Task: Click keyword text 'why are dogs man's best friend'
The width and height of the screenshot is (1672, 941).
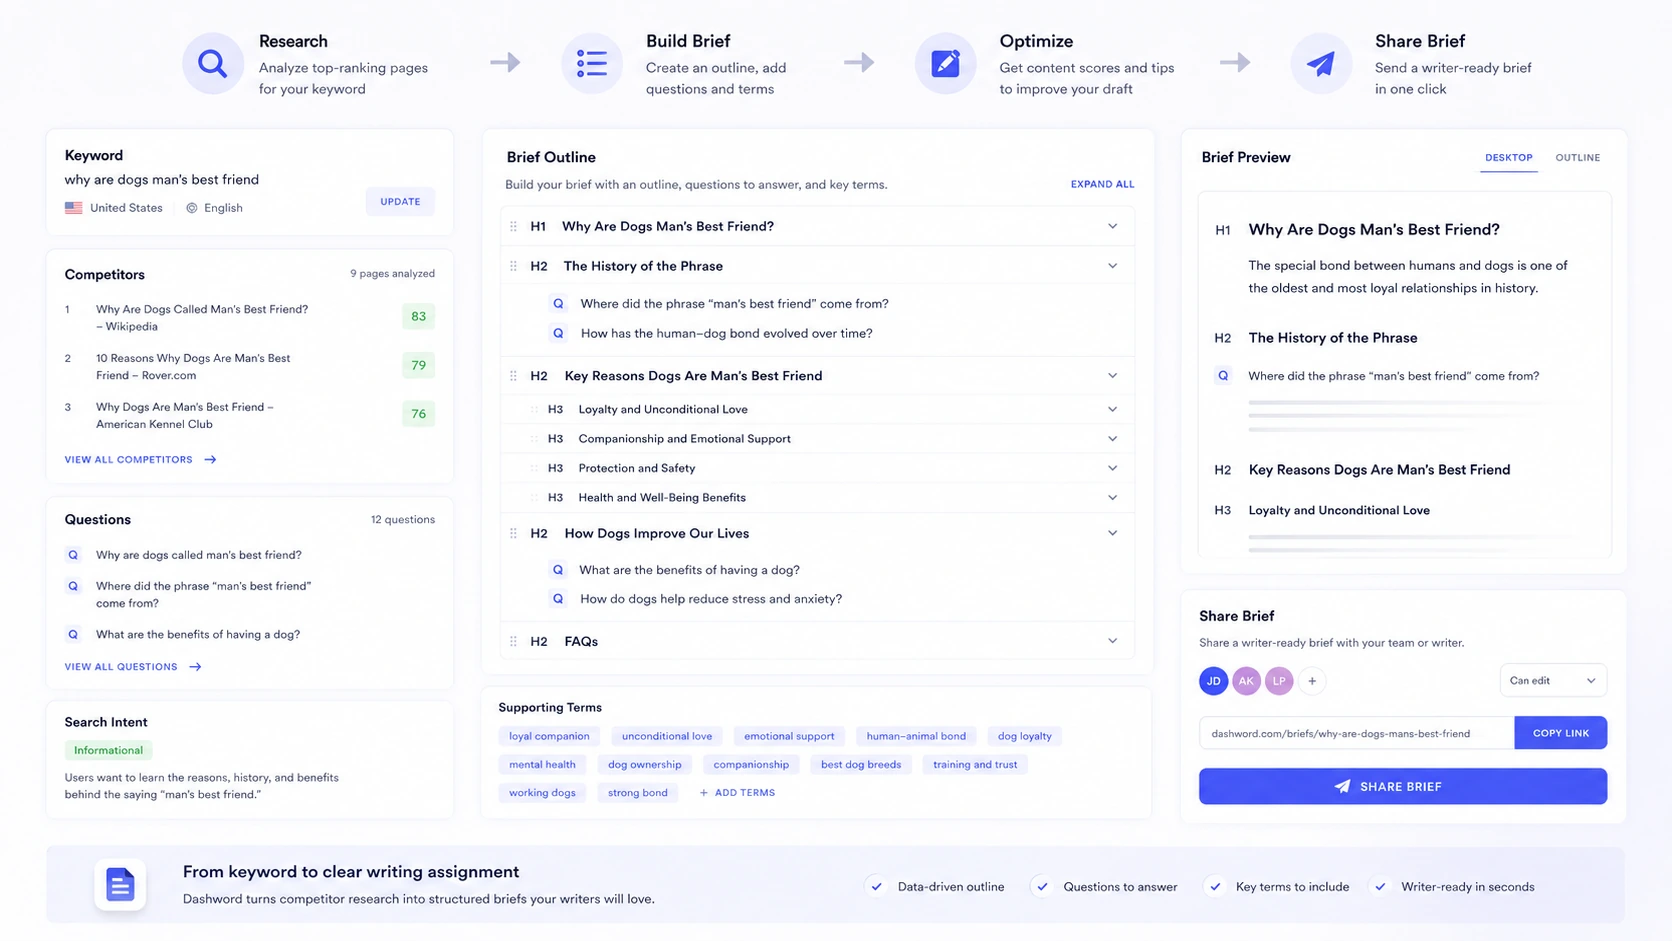Action: click(x=162, y=180)
